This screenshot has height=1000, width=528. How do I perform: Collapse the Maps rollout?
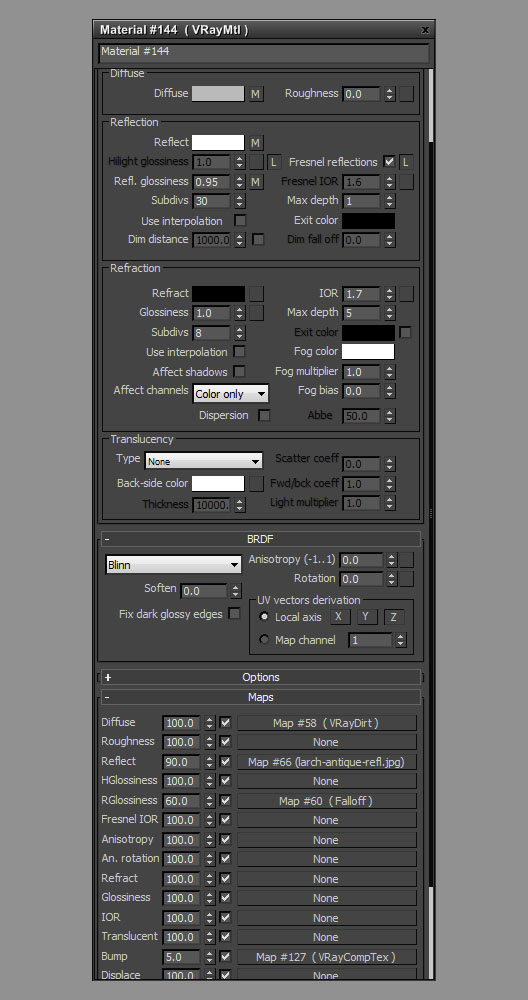[260, 697]
